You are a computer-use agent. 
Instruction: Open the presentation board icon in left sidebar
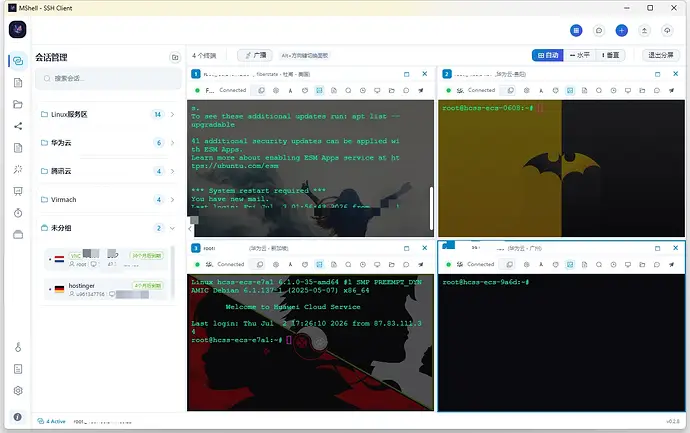pyautogui.click(x=18, y=191)
